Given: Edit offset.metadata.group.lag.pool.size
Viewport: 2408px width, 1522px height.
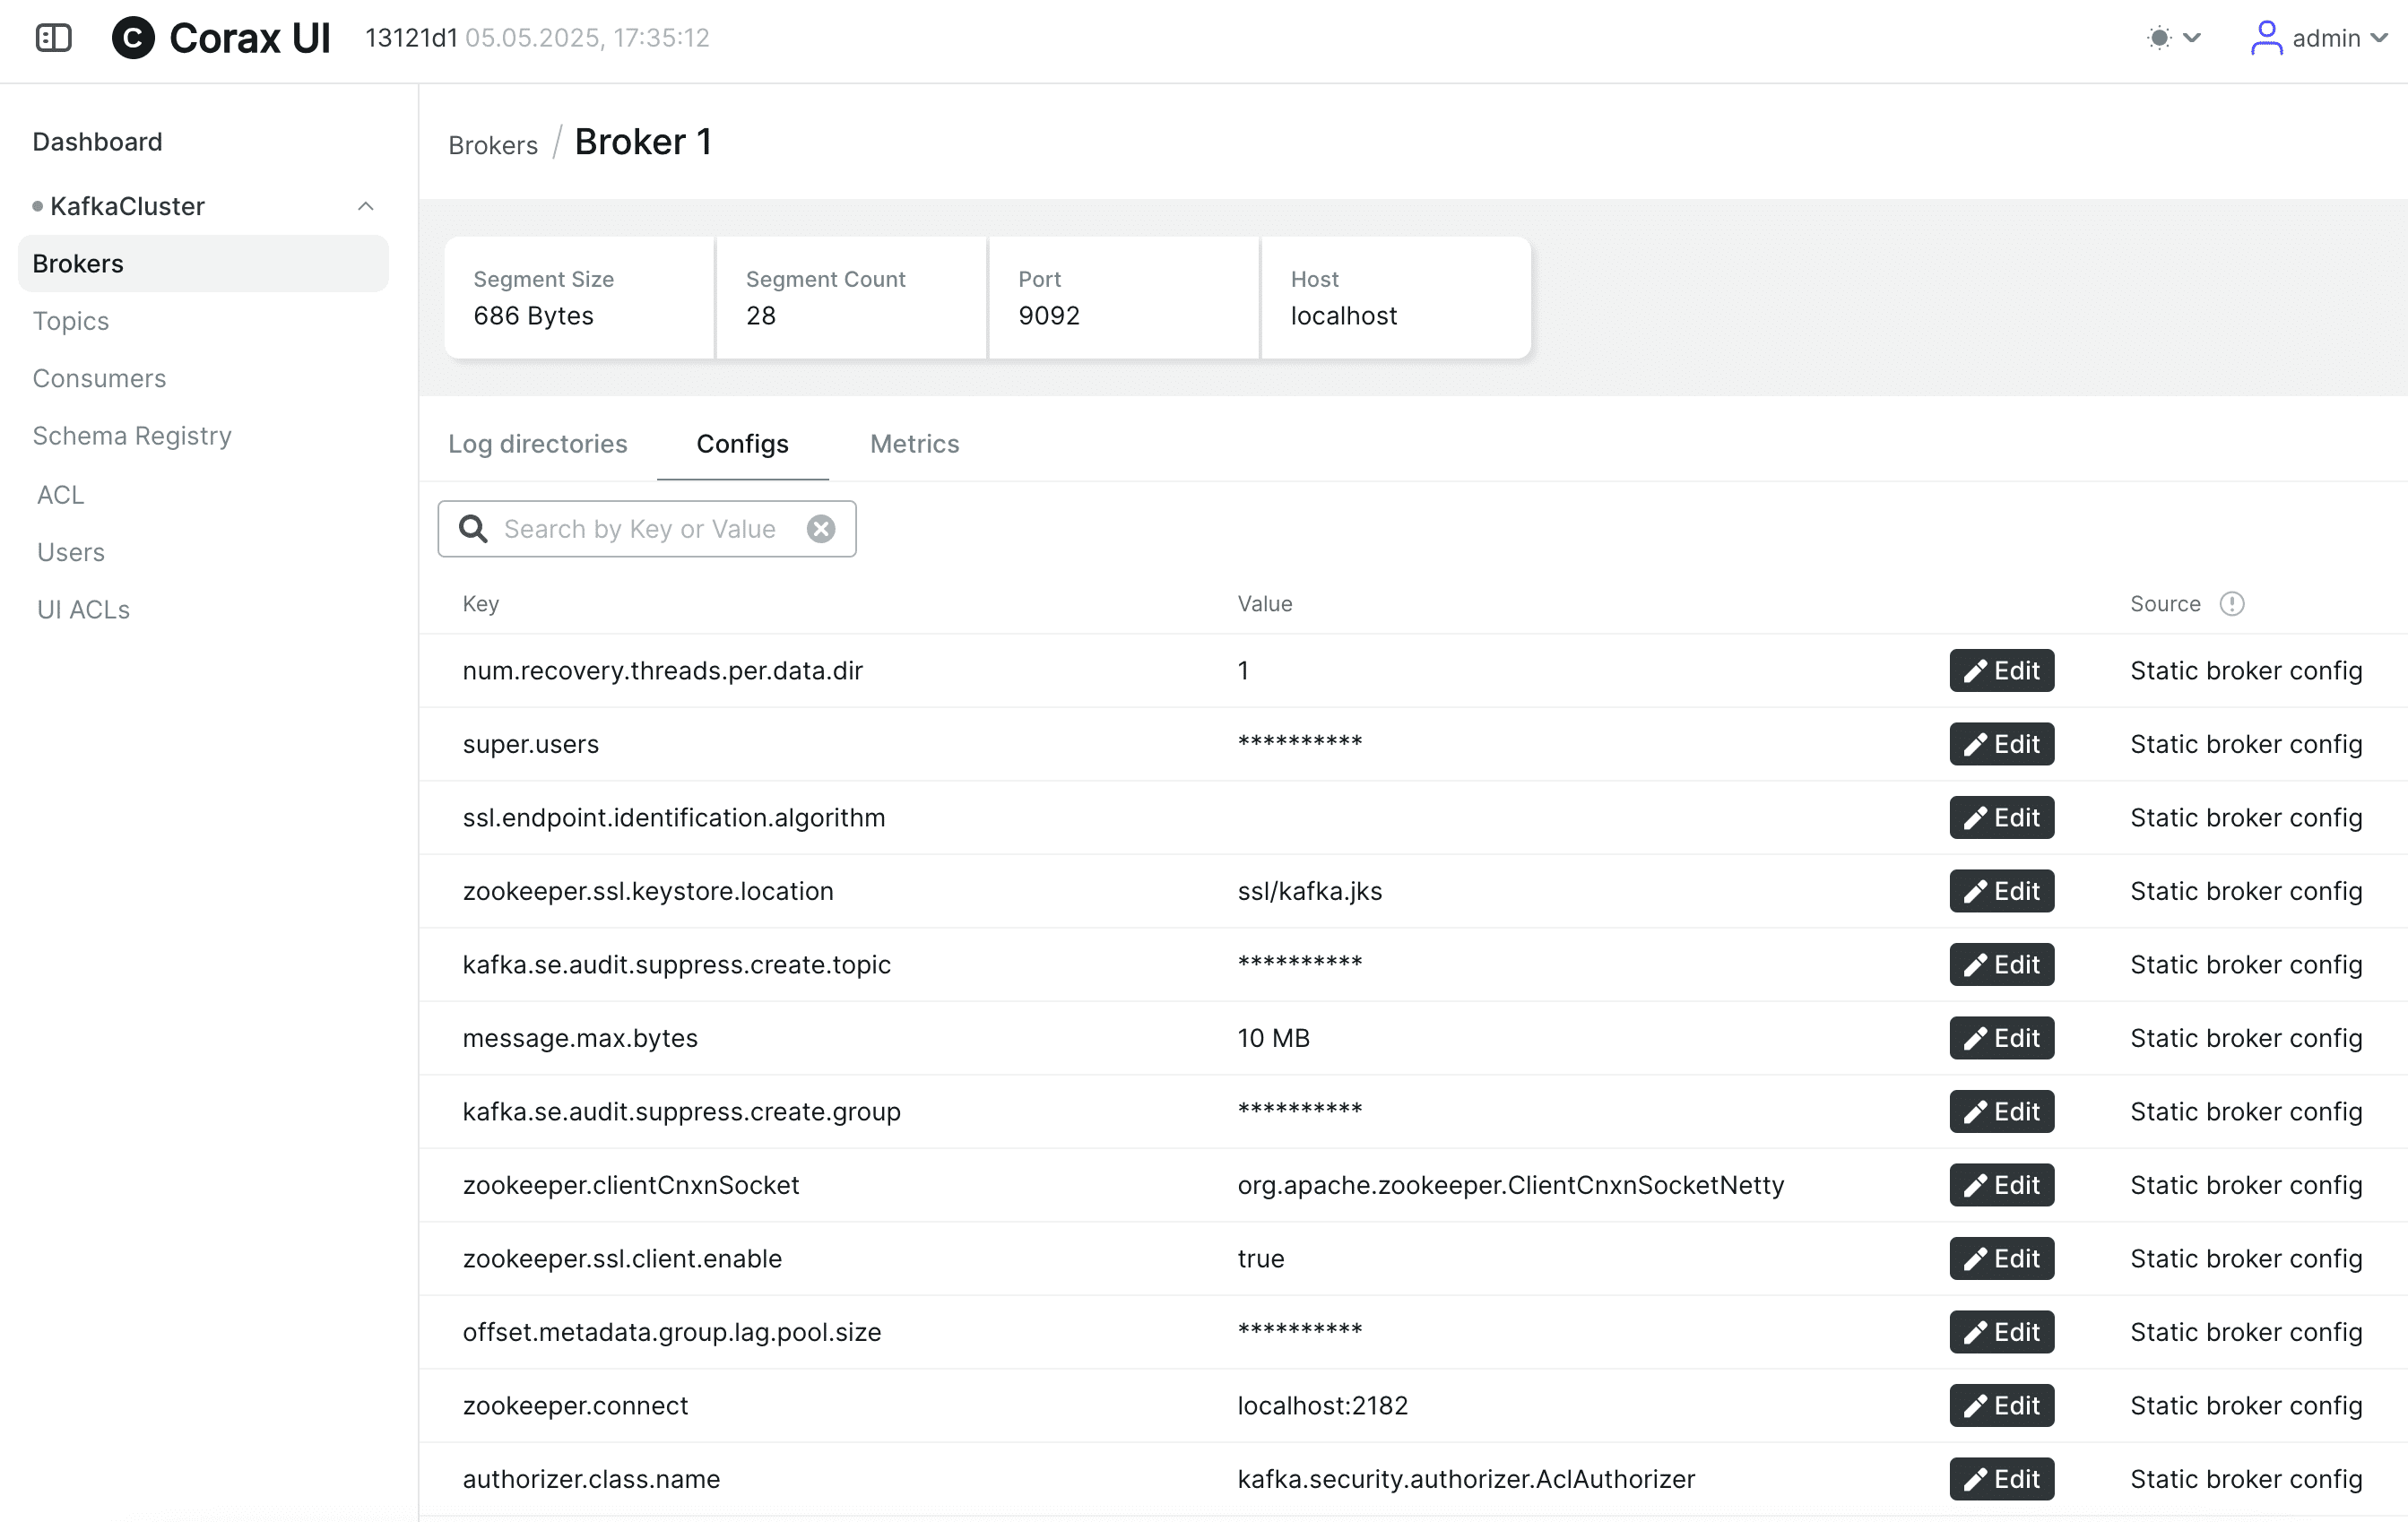Looking at the screenshot, I should pyautogui.click(x=2002, y=1332).
